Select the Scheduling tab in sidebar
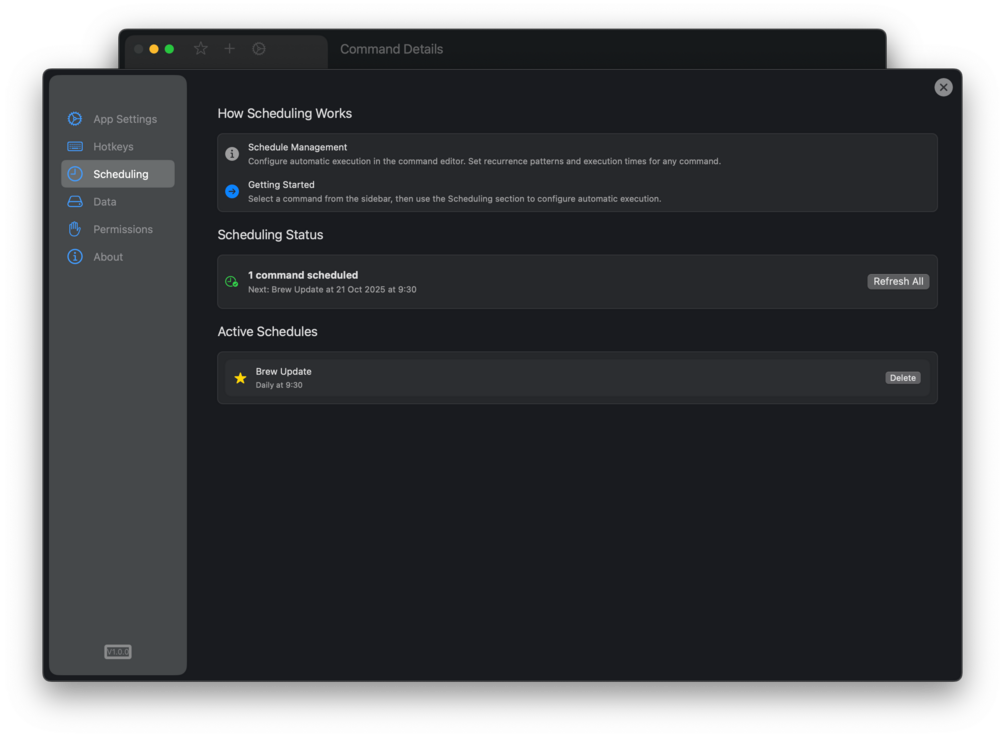Viewport: 1005px width, 738px height. pos(118,174)
